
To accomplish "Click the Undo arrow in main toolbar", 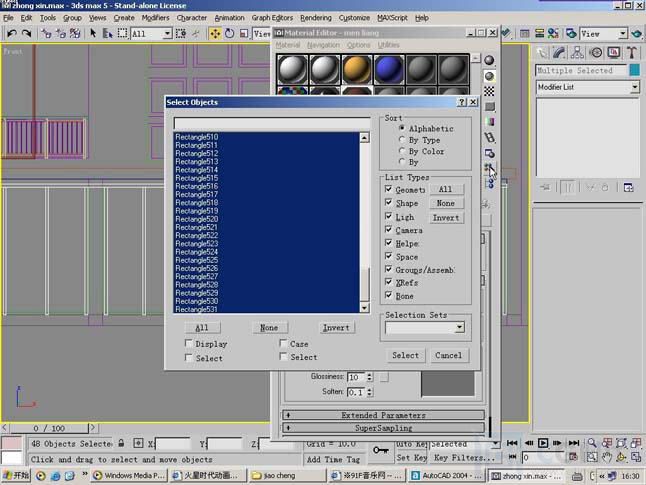I will pyautogui.click(x=12, y=33).
